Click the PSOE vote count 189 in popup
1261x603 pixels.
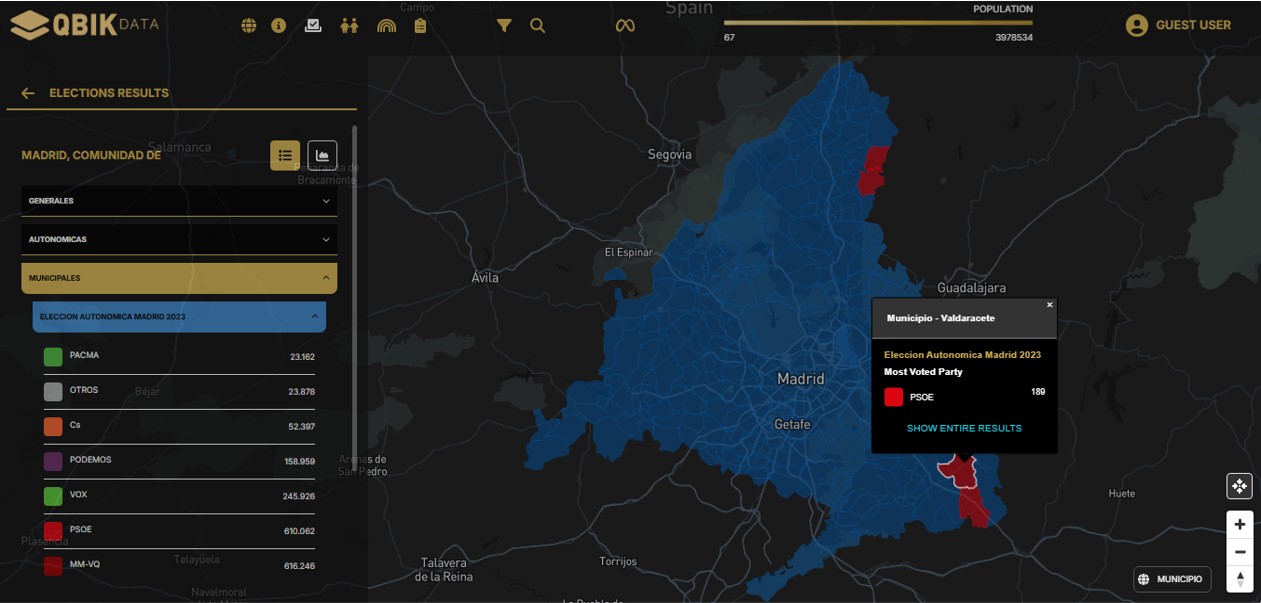coord(1038,392)
